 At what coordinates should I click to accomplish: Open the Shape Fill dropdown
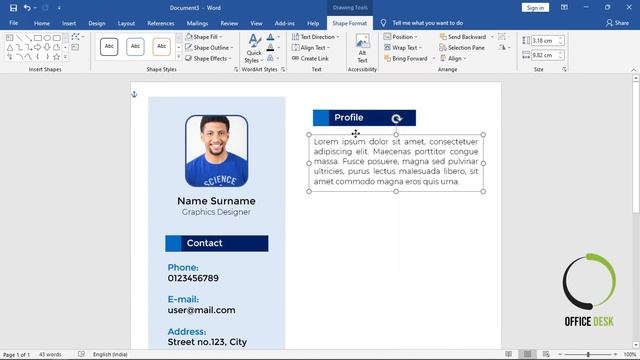[x=204, y=37]
